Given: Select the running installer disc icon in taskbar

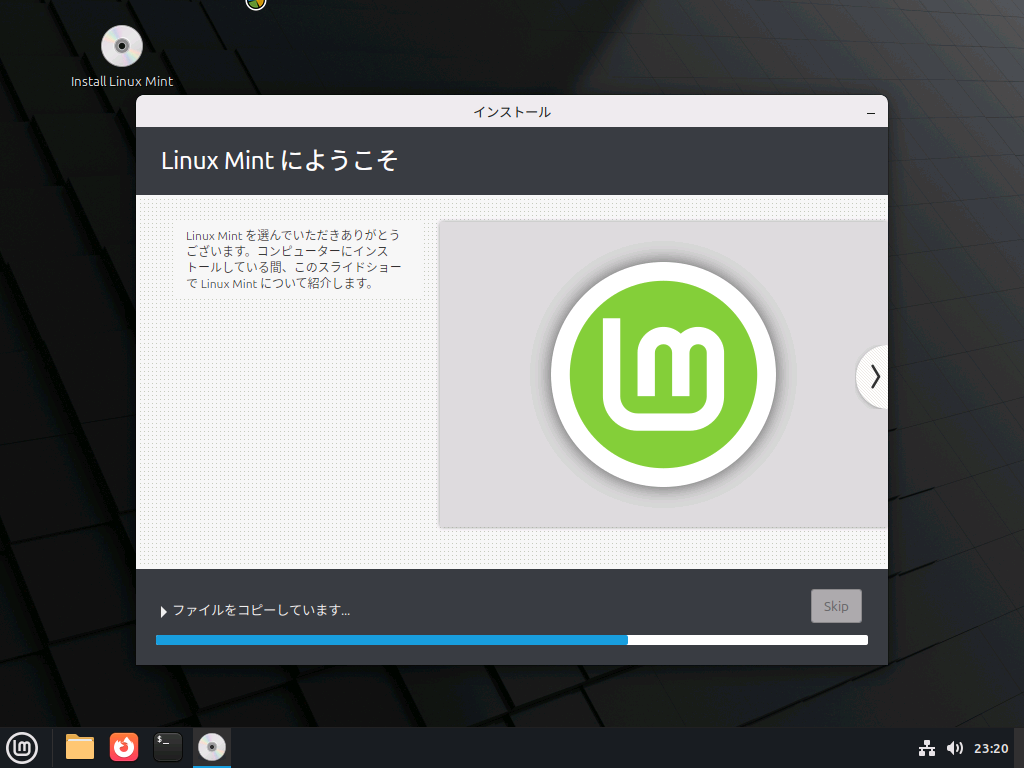Looking at the screenshot, I should 211,747.
